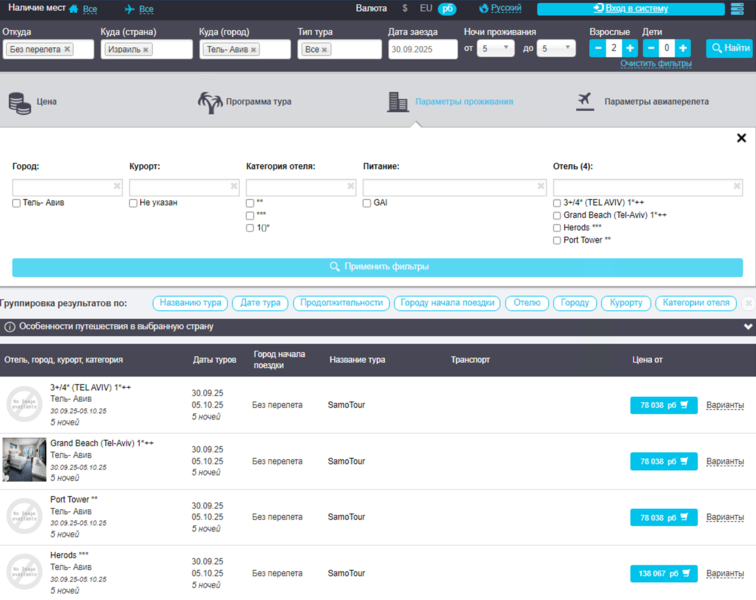Expand Особенности путешествия в выбранную страну section
Viewport: 756px width, 600px height.
point(747,327)
